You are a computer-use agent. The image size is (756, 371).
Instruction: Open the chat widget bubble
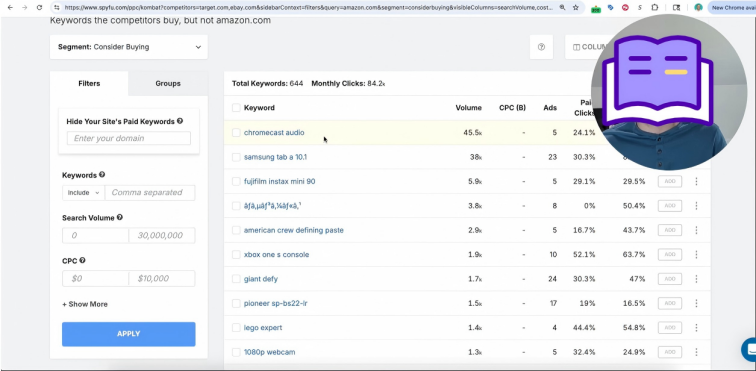coord(750,350)
